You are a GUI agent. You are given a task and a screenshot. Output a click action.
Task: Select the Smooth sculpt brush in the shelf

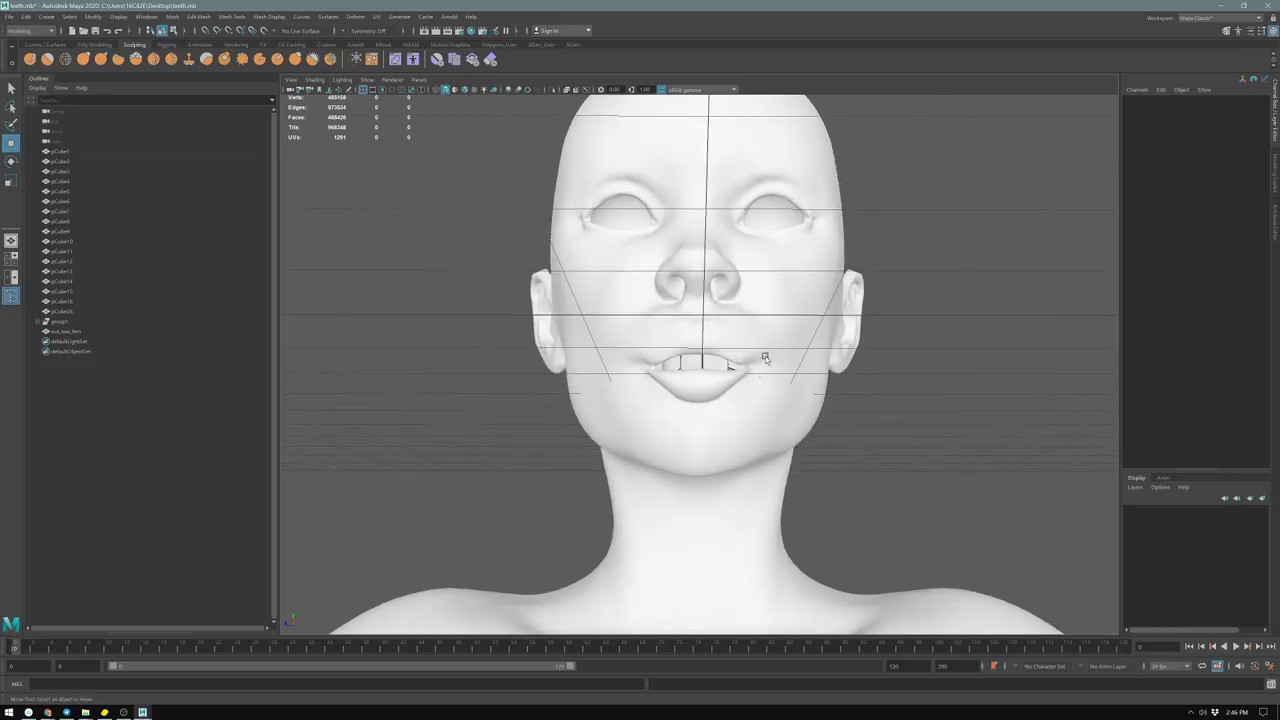coord(48,59)
